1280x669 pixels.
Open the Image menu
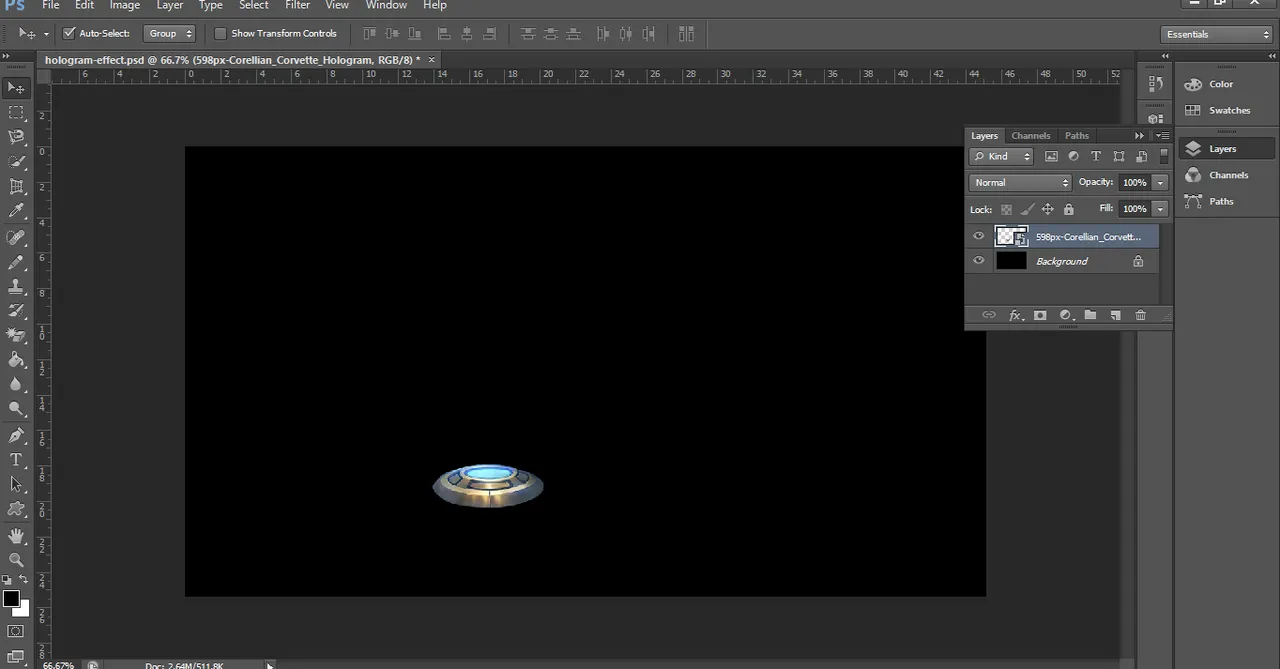[124, 5]
